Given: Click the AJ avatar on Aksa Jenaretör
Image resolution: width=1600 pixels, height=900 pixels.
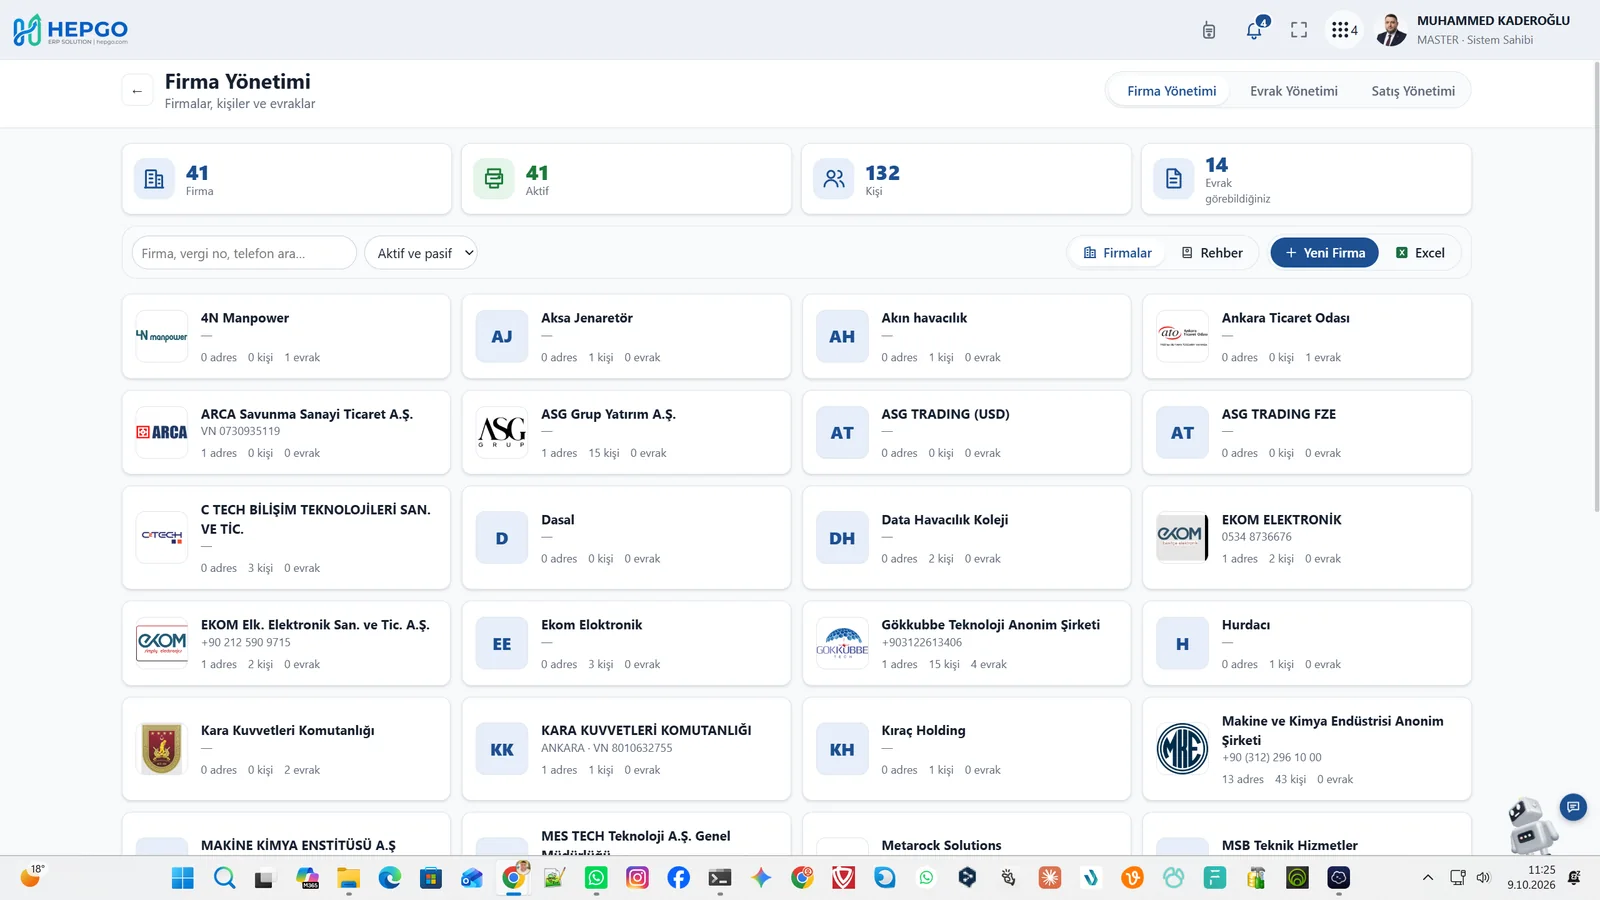Looking at the screenshot, I should click(502, 337).
